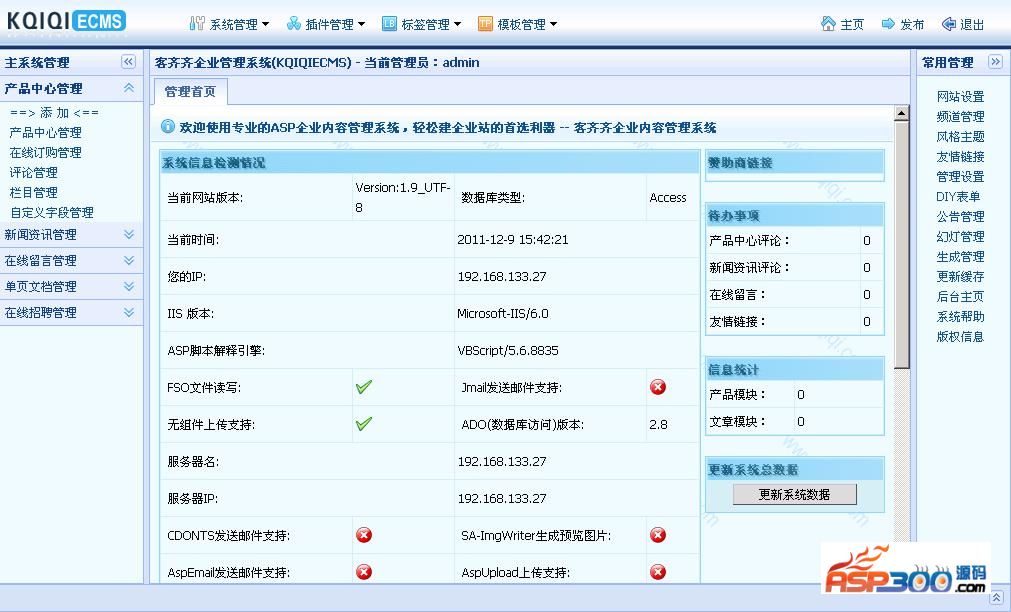Click 退出 to log out

972,25
